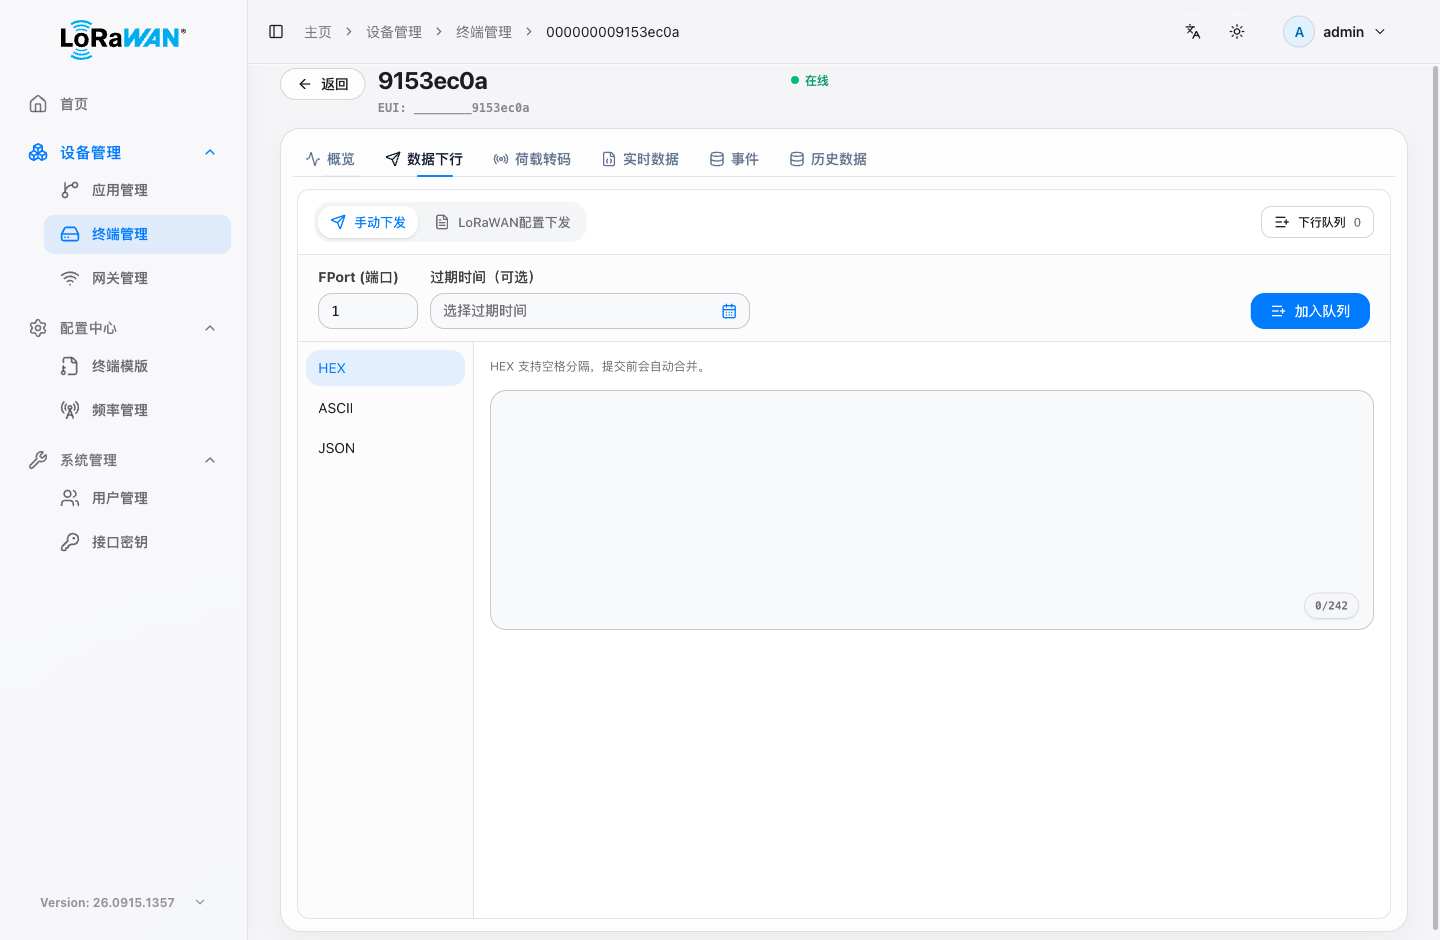Click the 返回 back button

(322, 84)
